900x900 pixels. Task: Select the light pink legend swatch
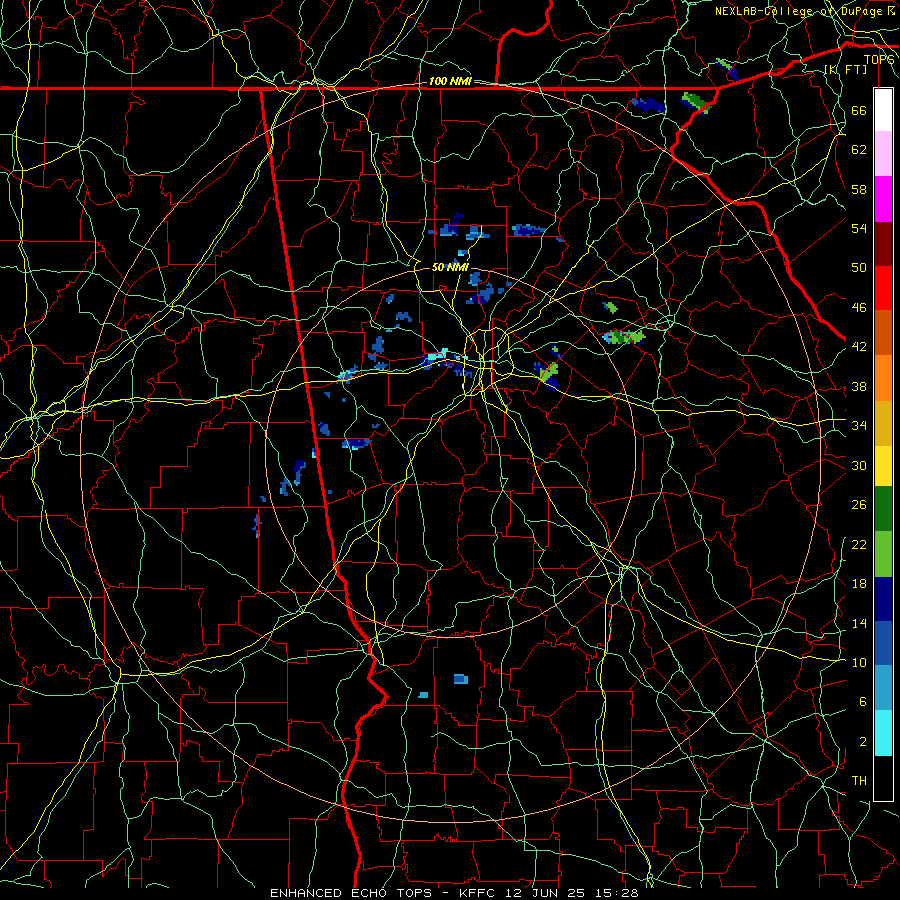pyautogui.click(x=883, y=154)
